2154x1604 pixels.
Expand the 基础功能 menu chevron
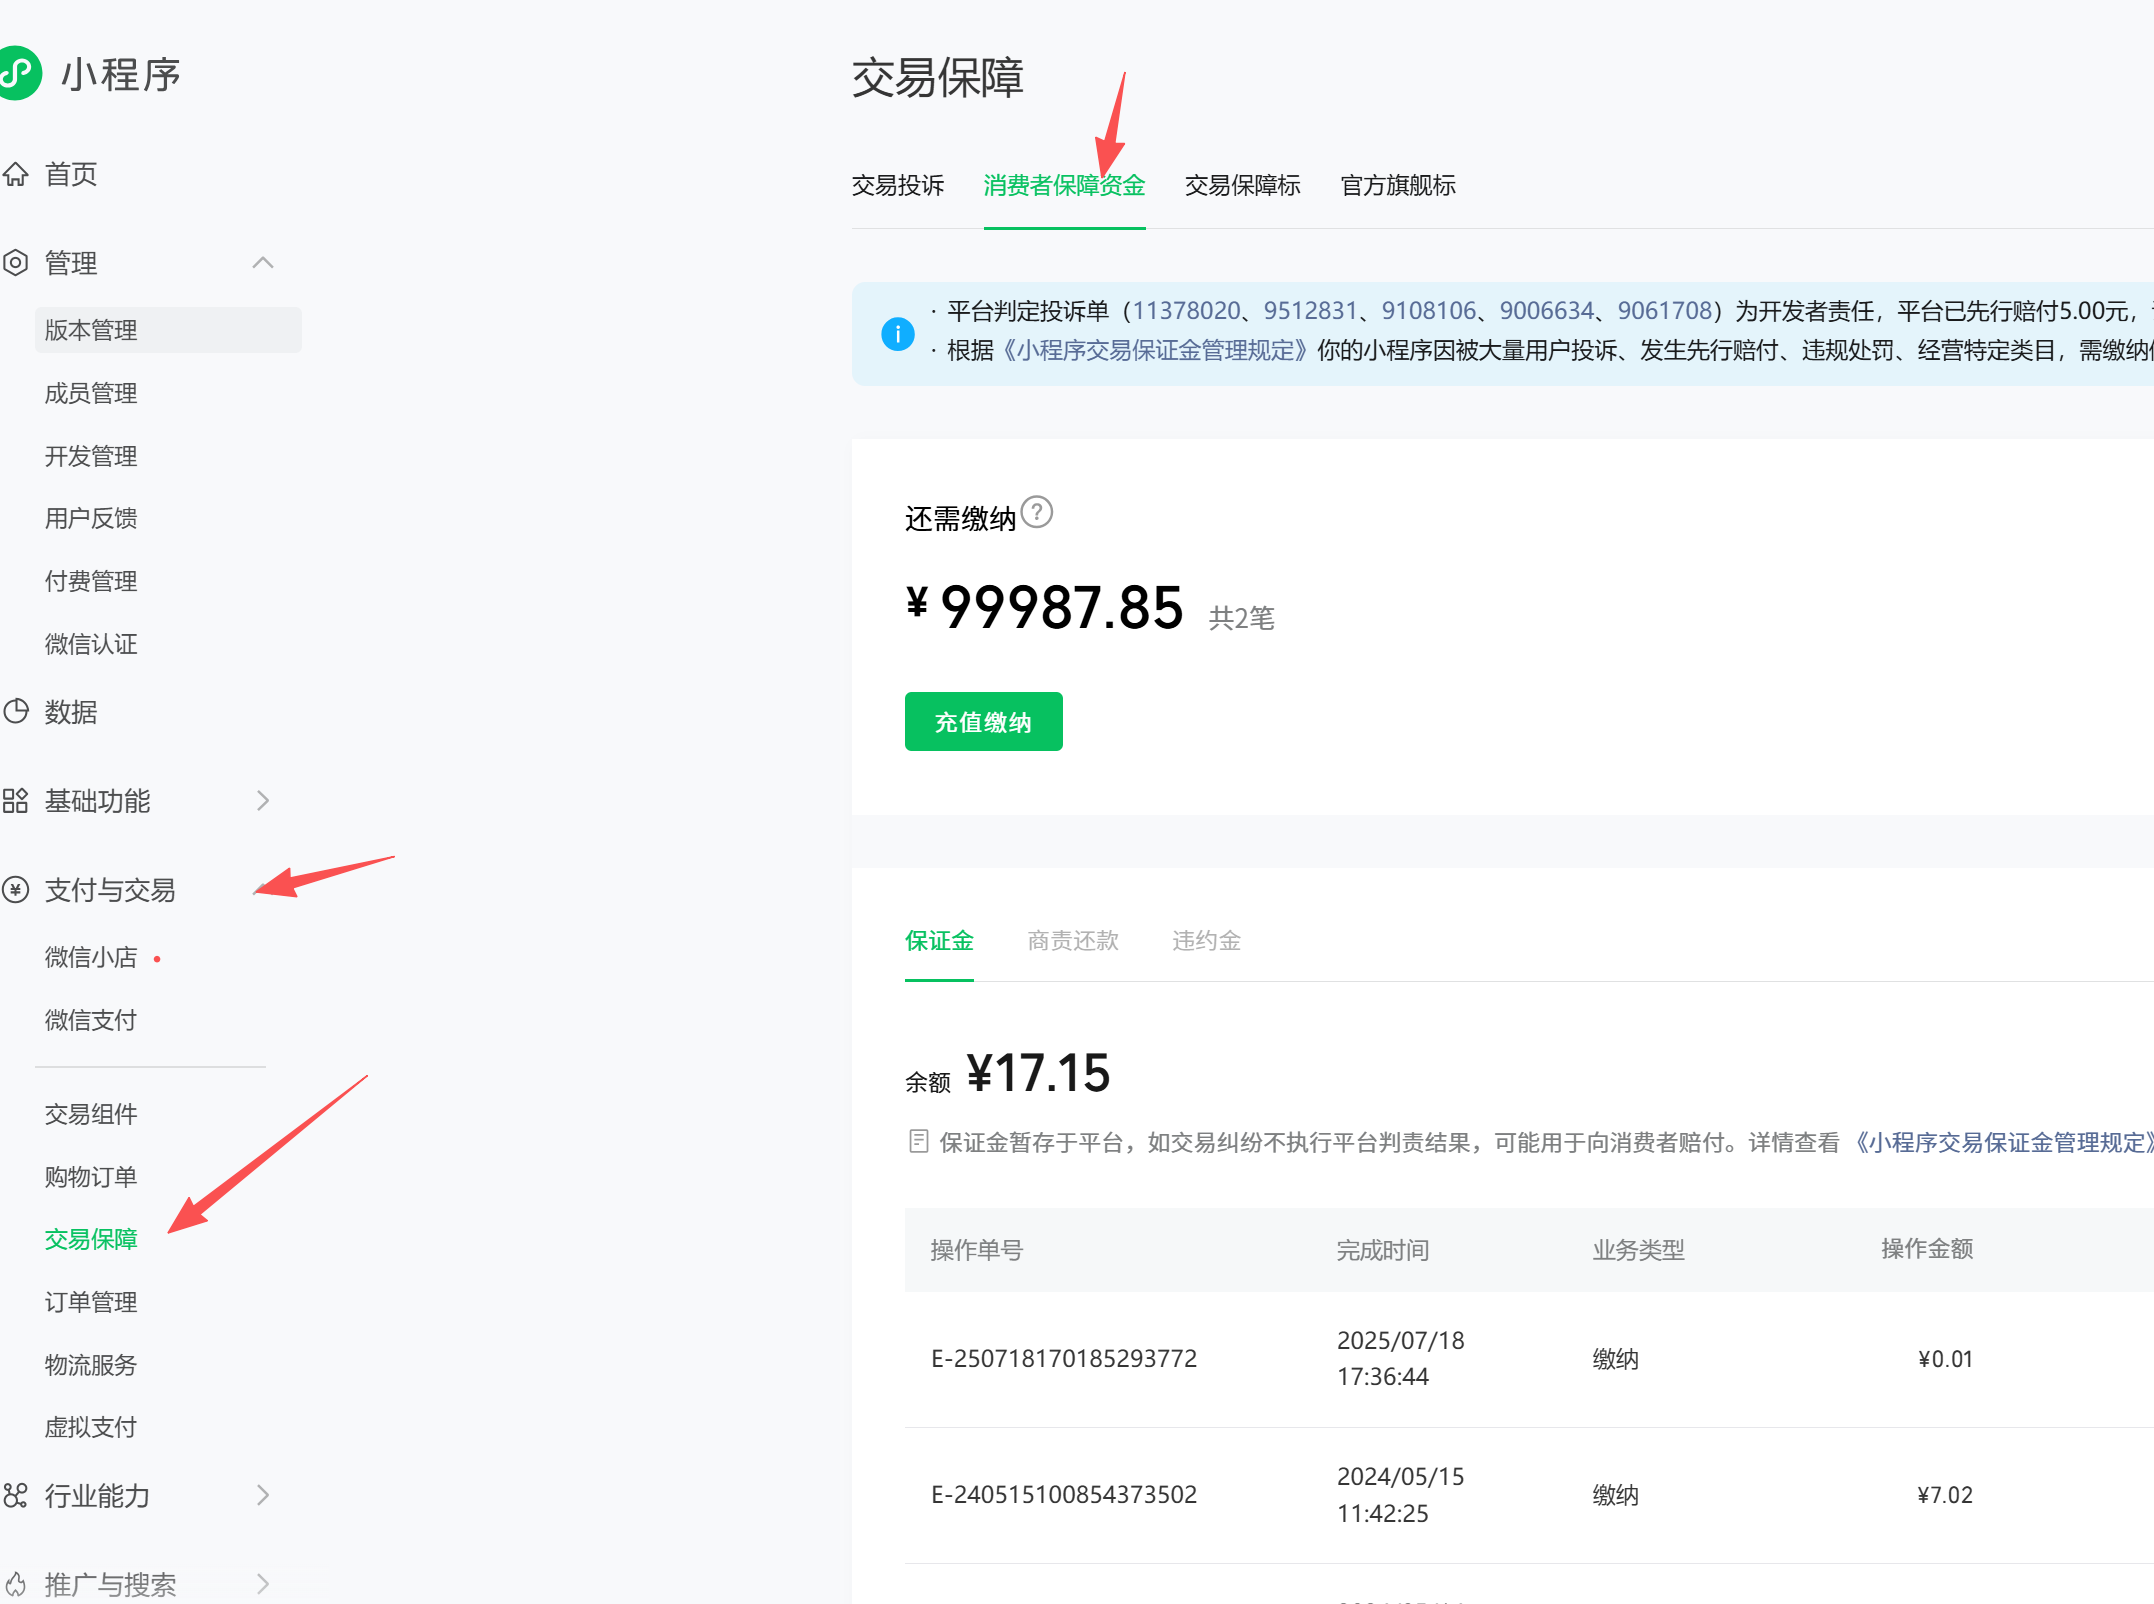(263, 801)
